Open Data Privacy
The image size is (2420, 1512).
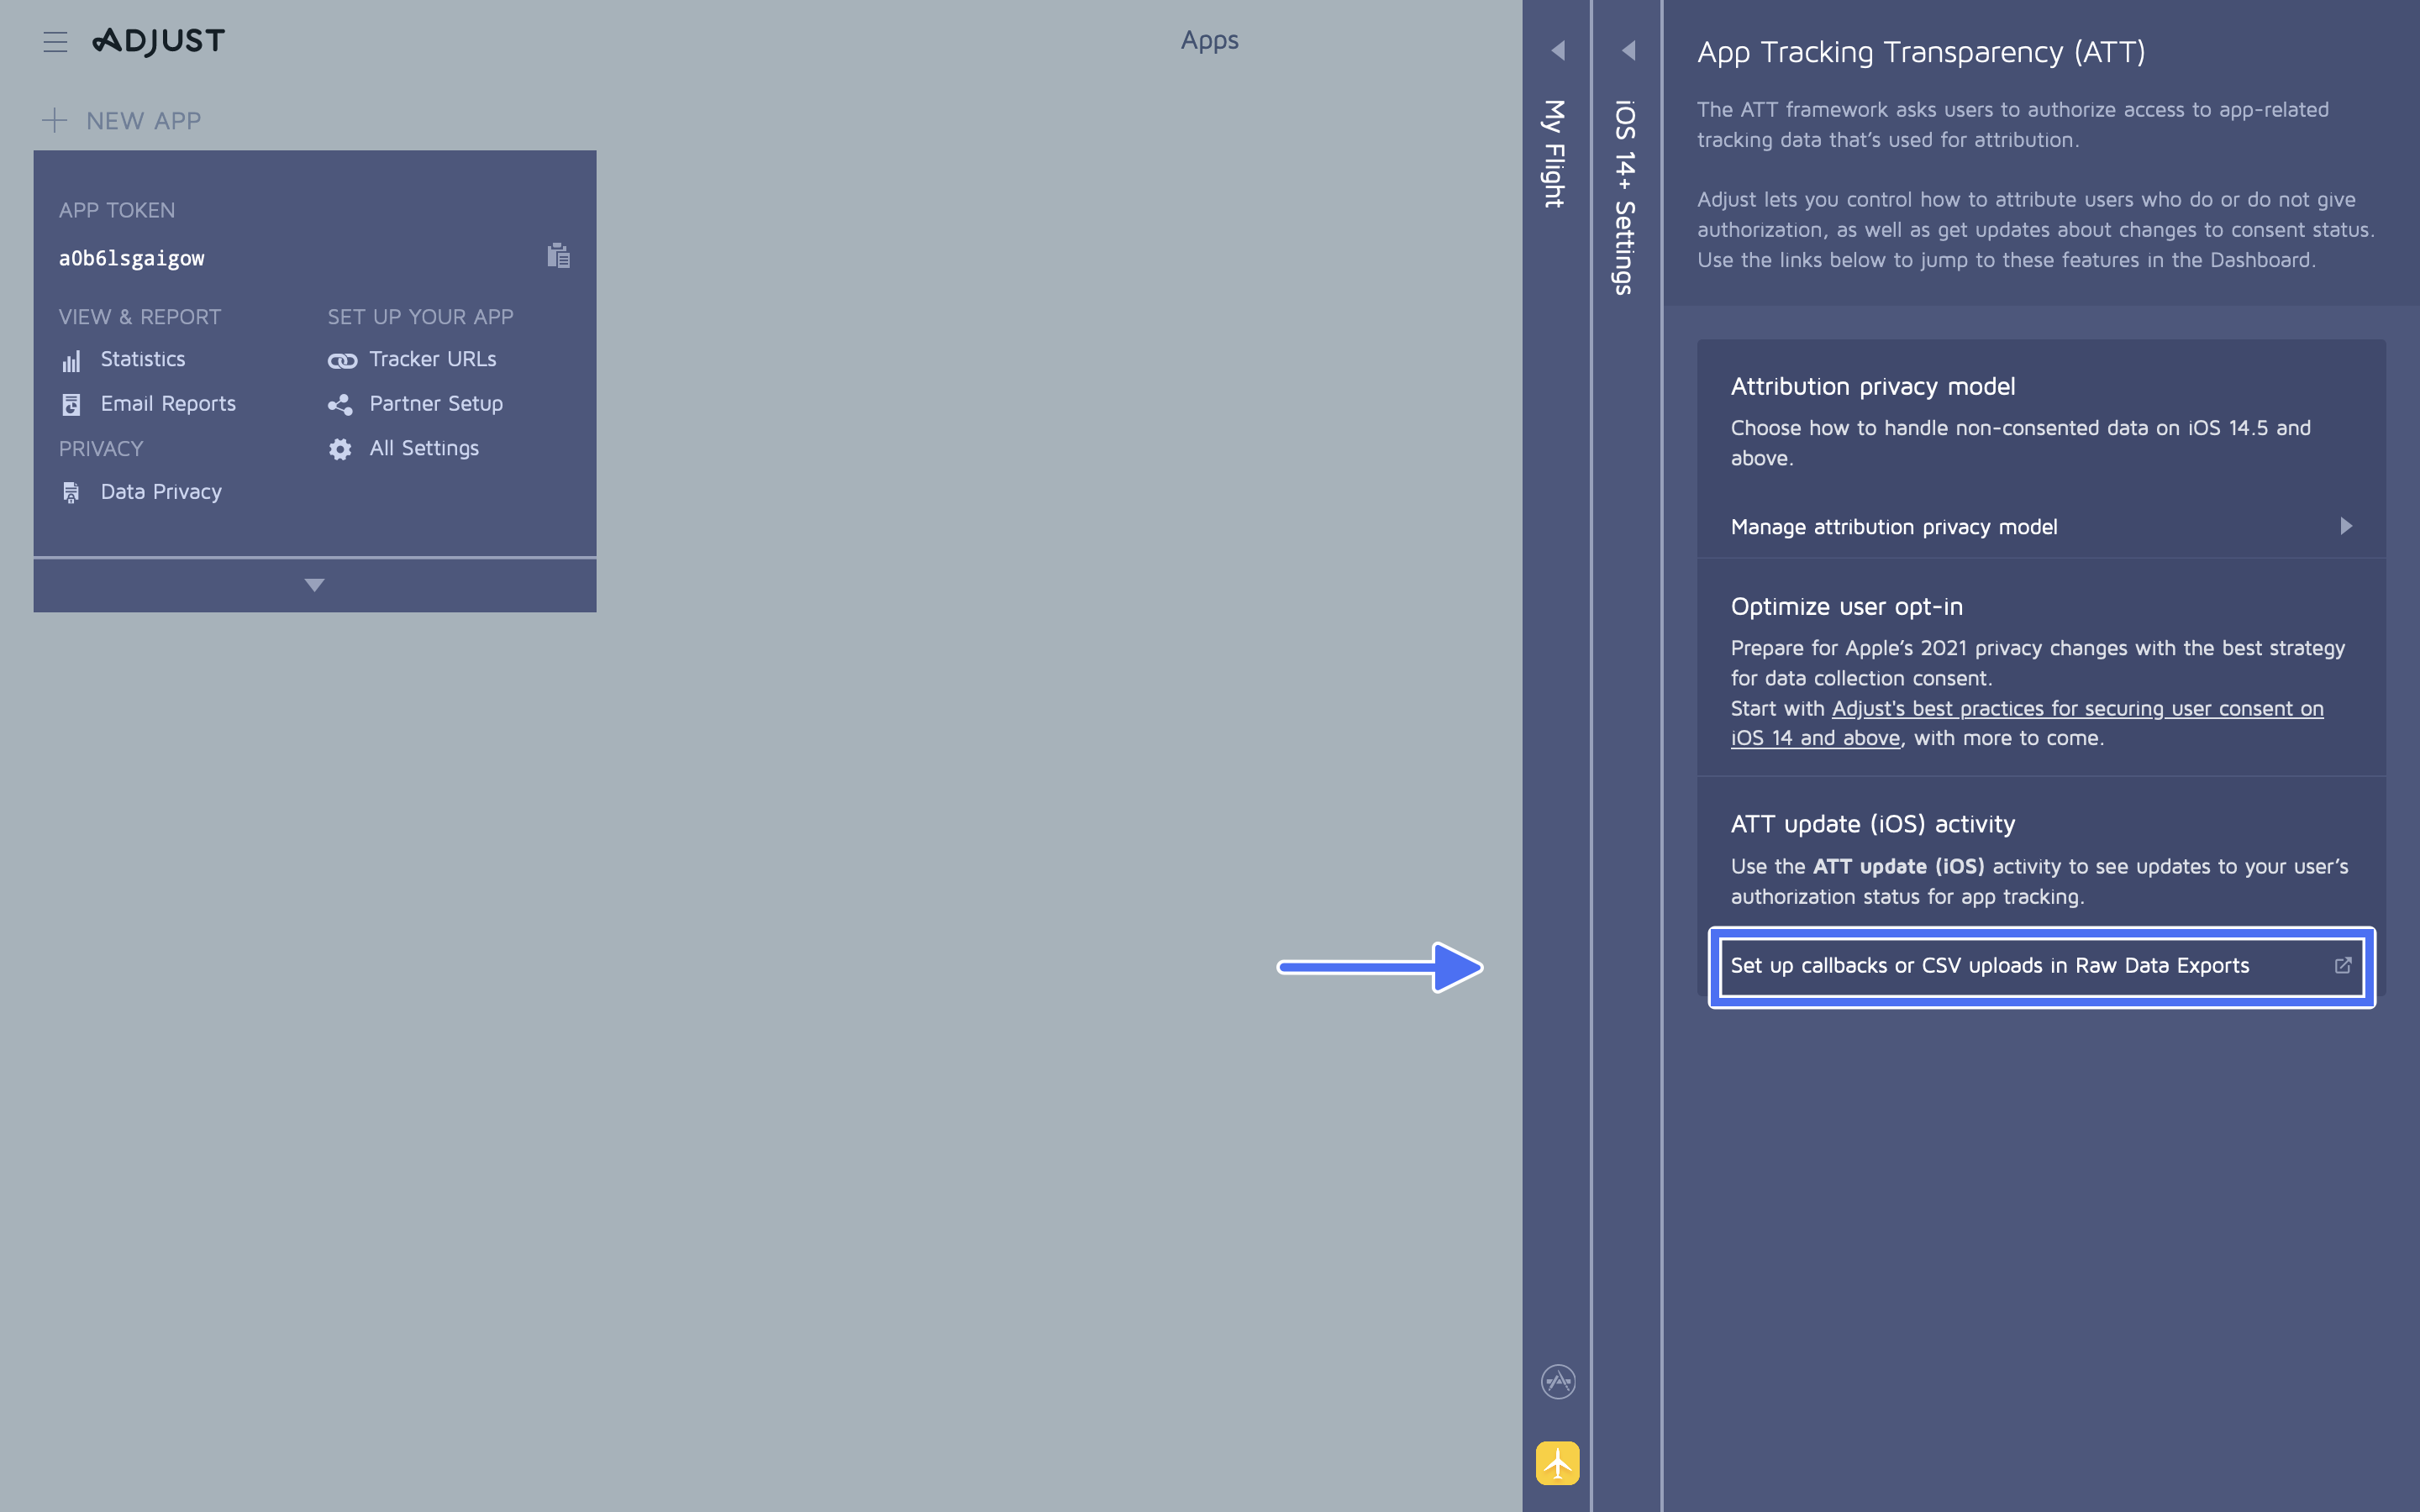click(161, 491)
